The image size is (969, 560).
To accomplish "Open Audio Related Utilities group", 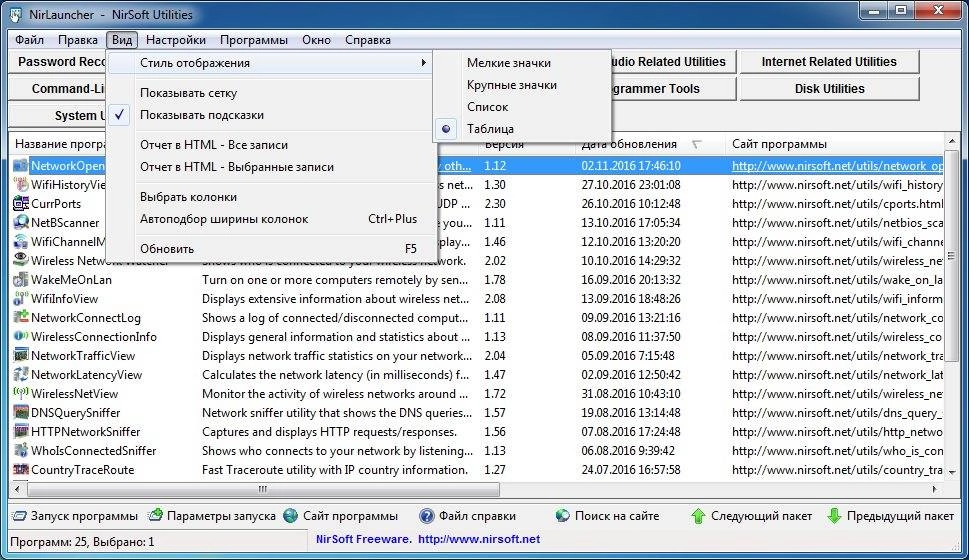I will [672, 62].
